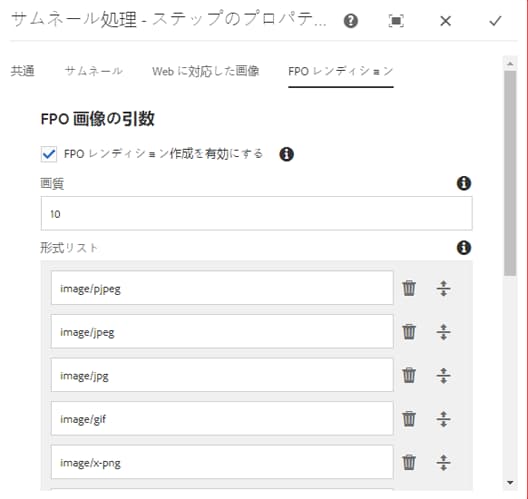The width and height of the screenshot is (528, 499).
Task: Edit the image/x-png format field
Action: [222, 462]
